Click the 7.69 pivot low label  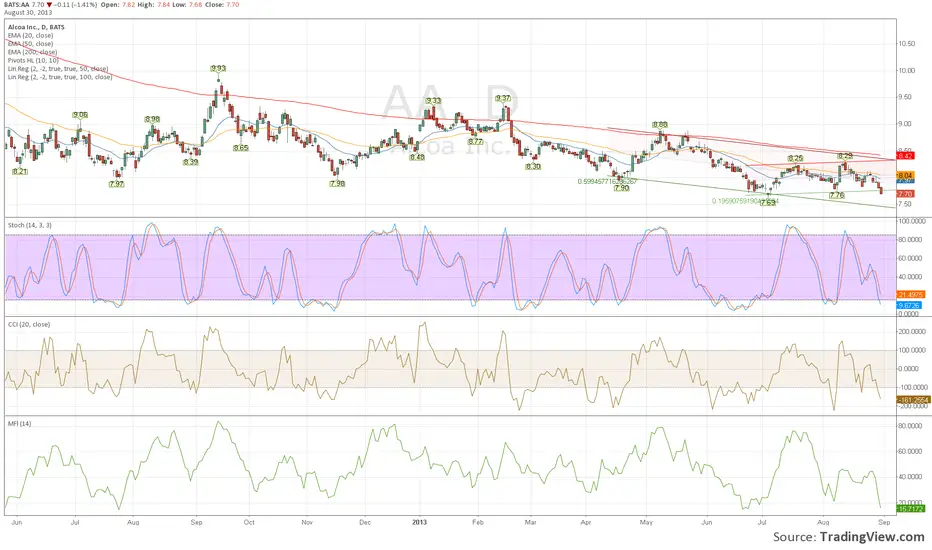(768, 203)
